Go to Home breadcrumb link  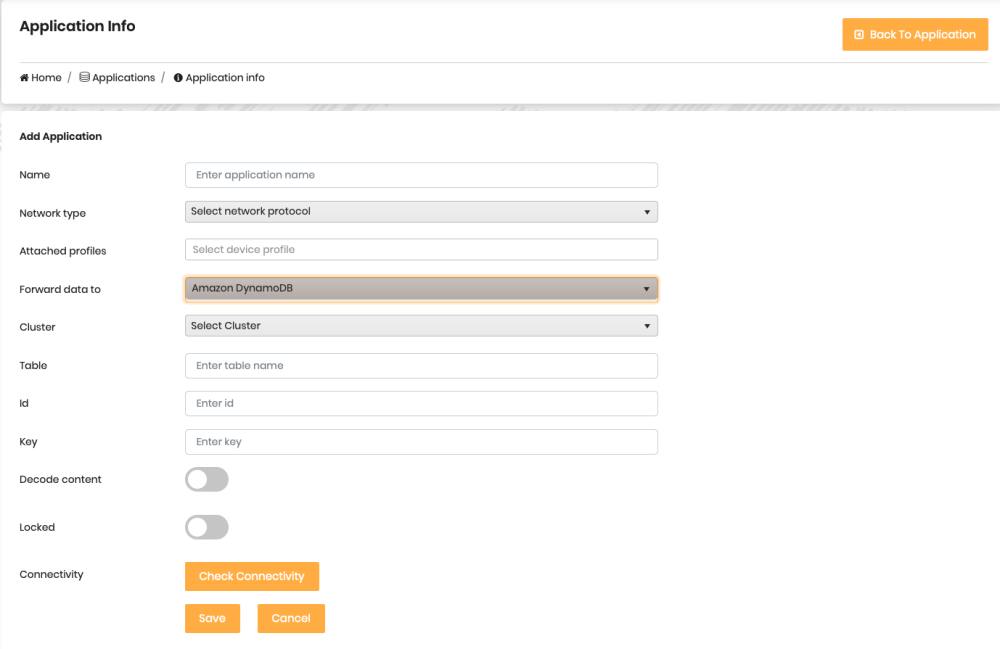pos(46,78)
